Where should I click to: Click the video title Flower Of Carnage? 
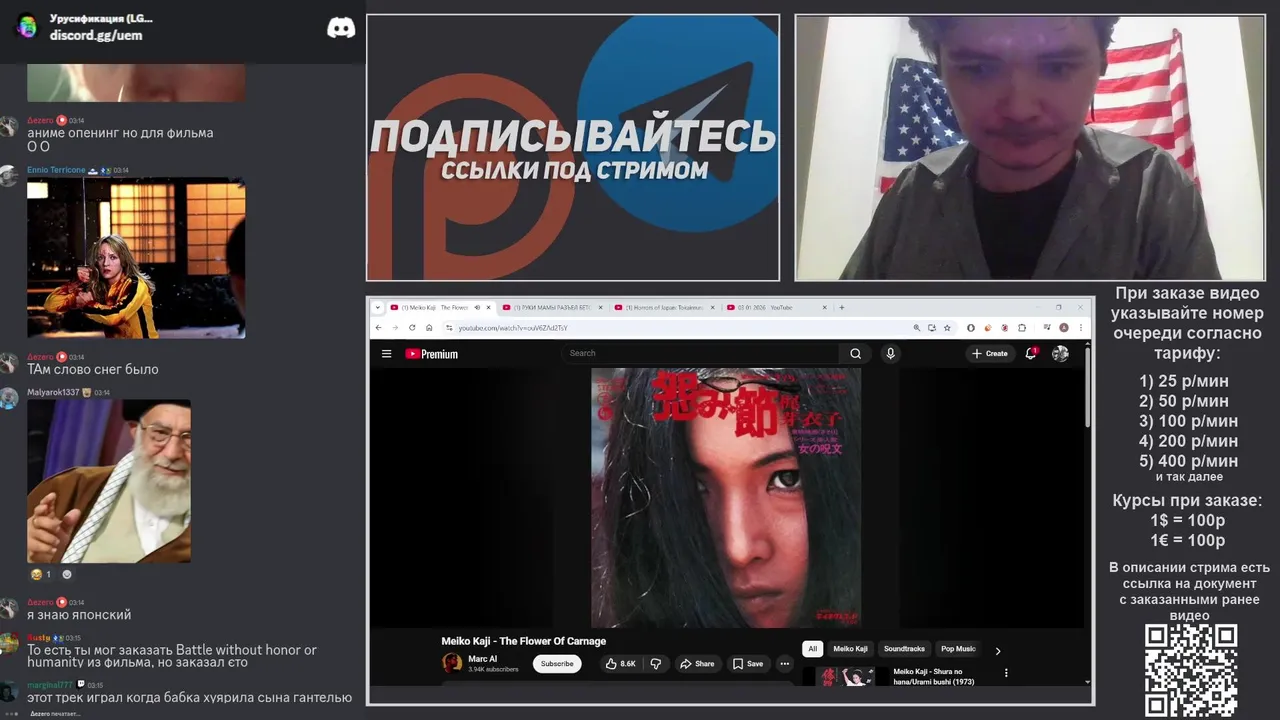[x=523, y=641]
